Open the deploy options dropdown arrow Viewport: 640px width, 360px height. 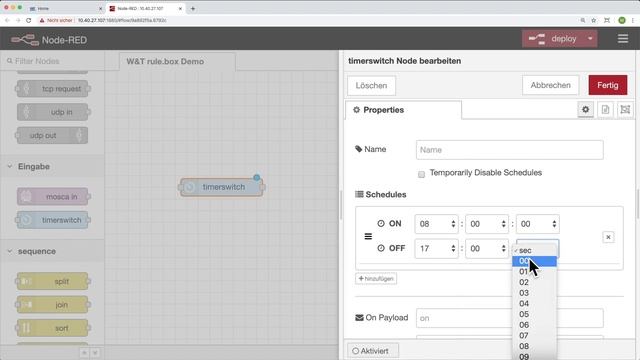coord(590,39)
